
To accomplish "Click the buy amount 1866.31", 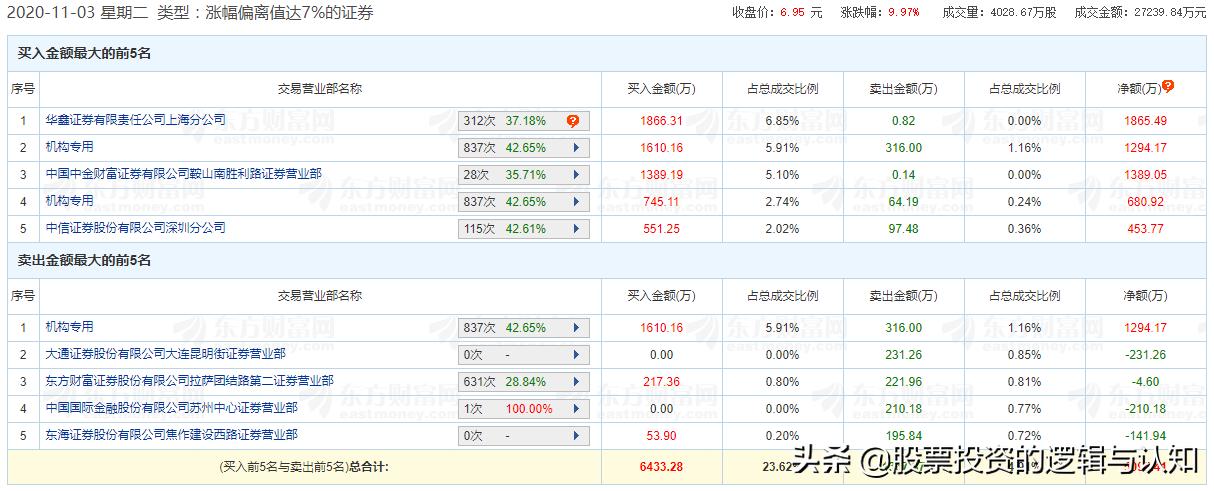I will tap(661, 121).
